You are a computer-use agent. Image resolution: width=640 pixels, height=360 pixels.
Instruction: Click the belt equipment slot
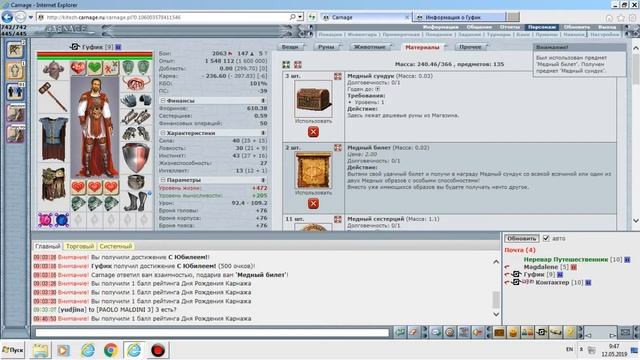[x=136, y=182]
